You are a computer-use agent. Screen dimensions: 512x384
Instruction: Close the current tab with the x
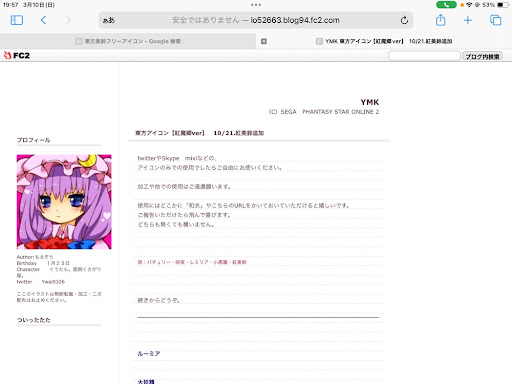pos(264,41)
